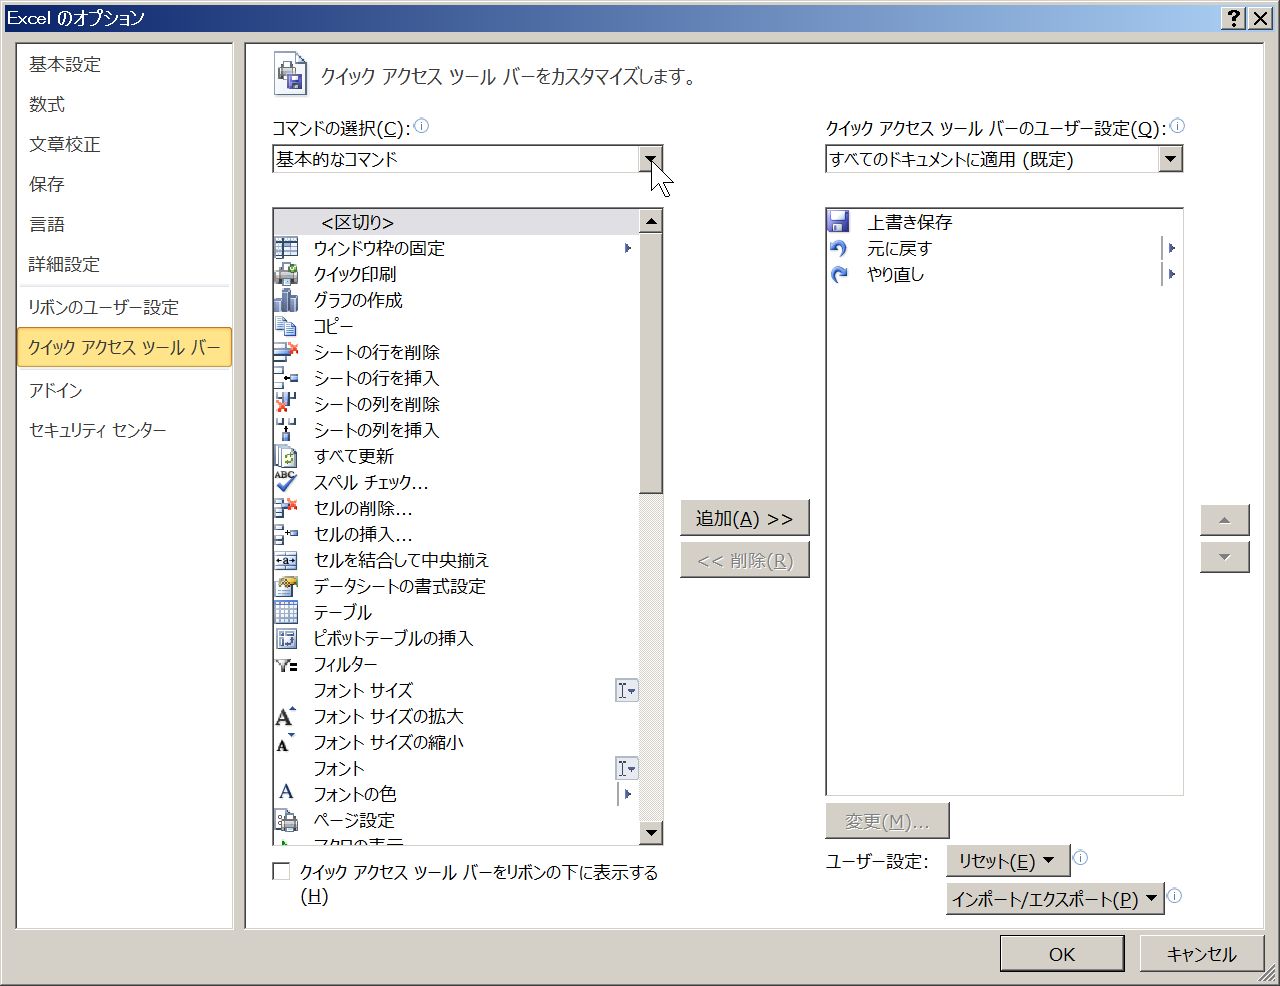Click the Freeze Panes (ウィンドウ枠の固定) icon
The width and height of the screenshot is (1280, 986).
tap(286, 248)
